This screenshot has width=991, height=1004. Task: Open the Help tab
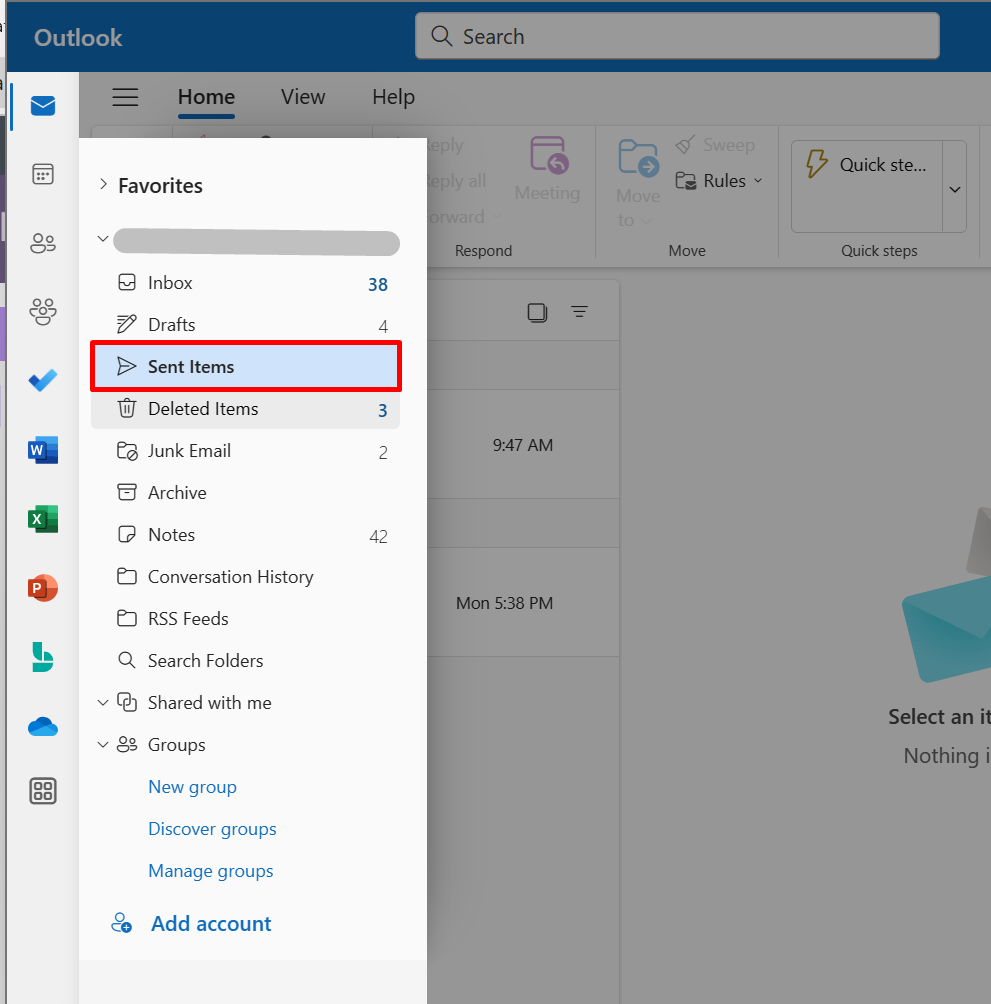pos(393,97)
